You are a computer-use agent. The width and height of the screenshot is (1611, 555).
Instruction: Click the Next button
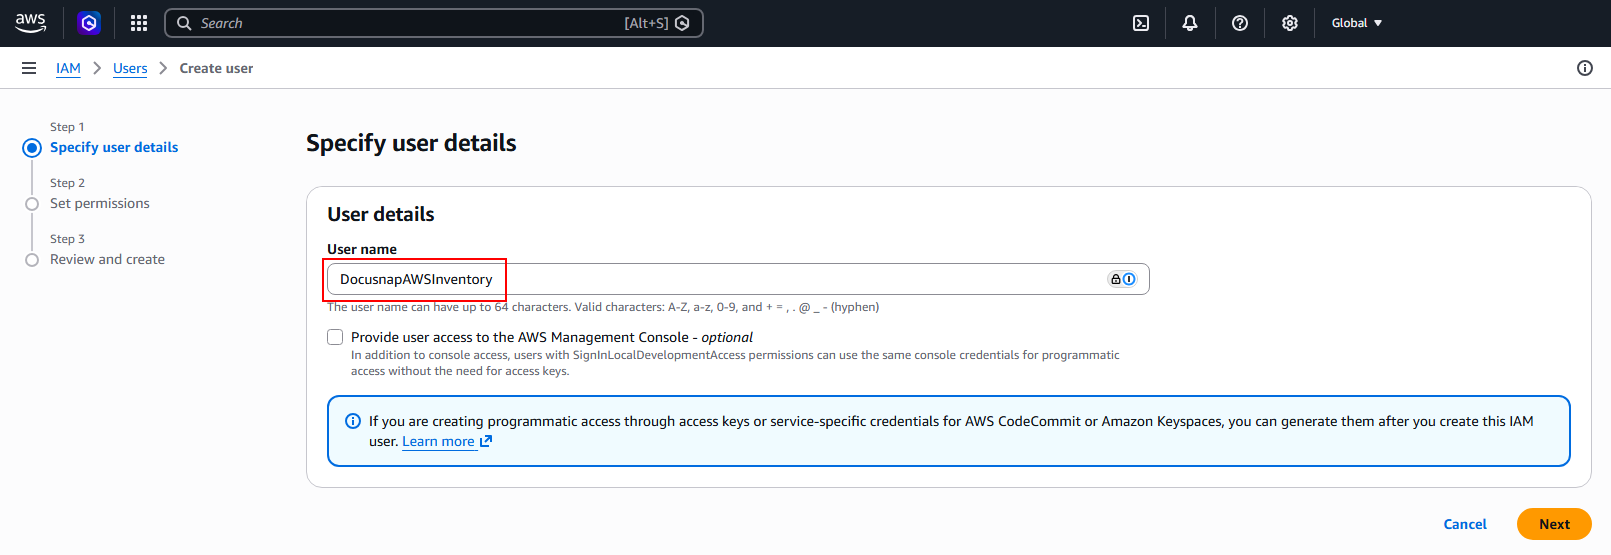(1554, 524)
